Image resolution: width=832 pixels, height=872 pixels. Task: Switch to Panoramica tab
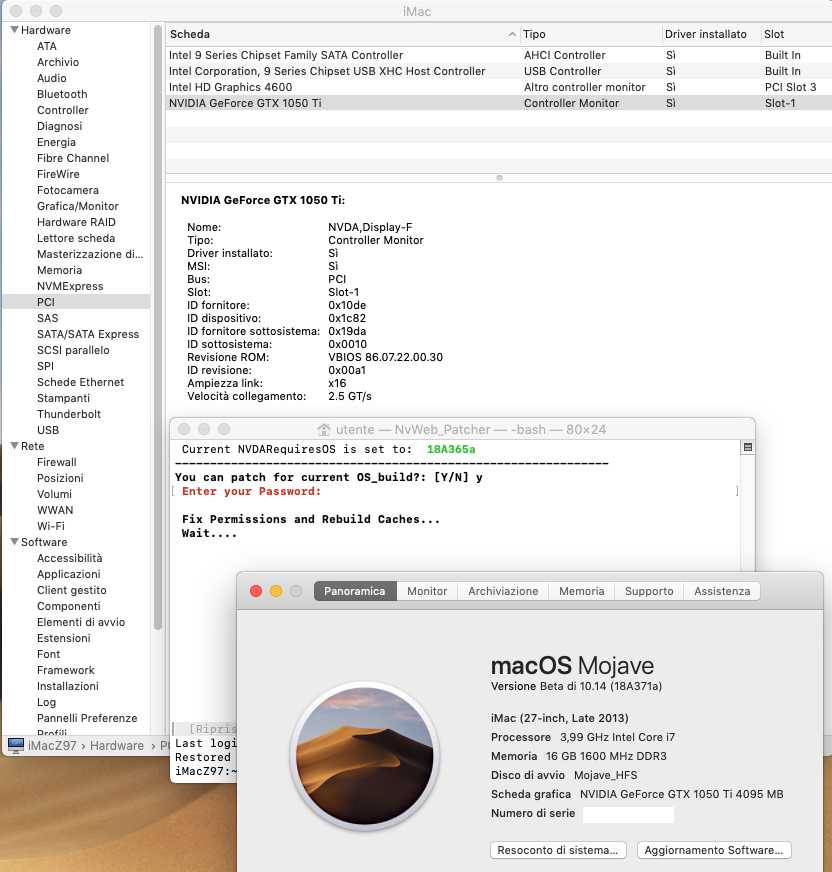pos(355,591)
